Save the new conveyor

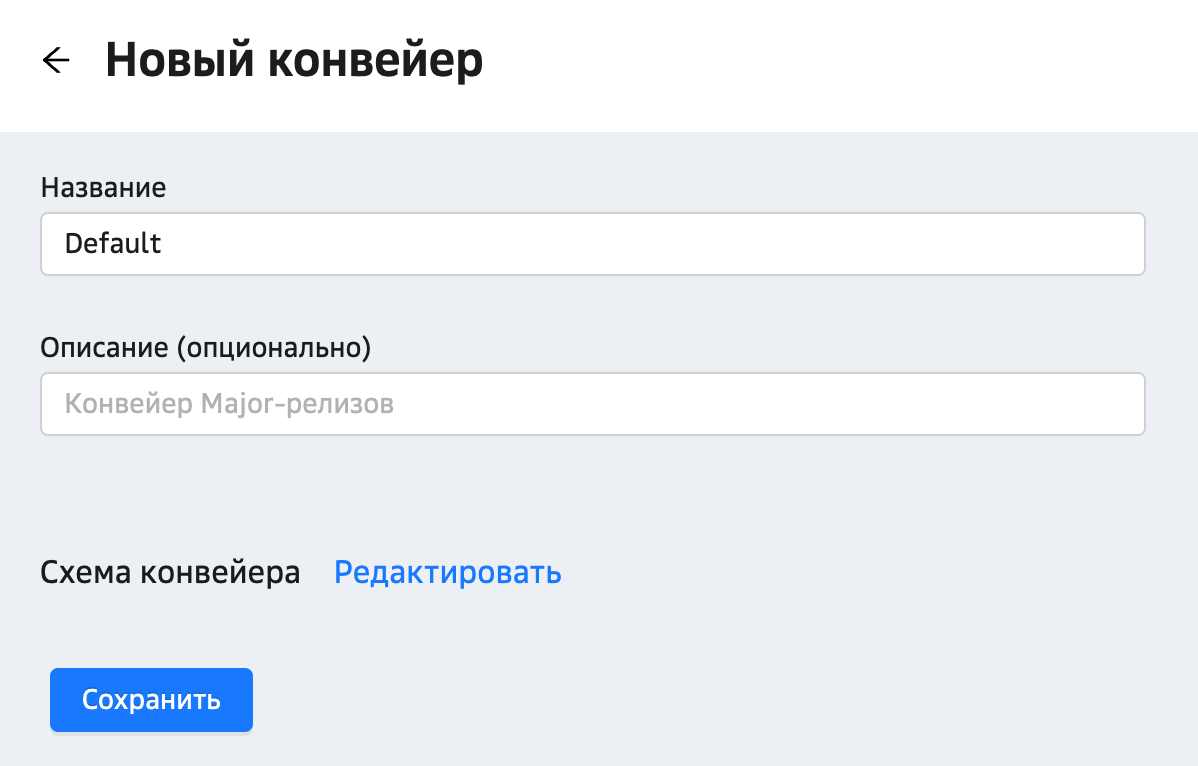pos(151,700)
